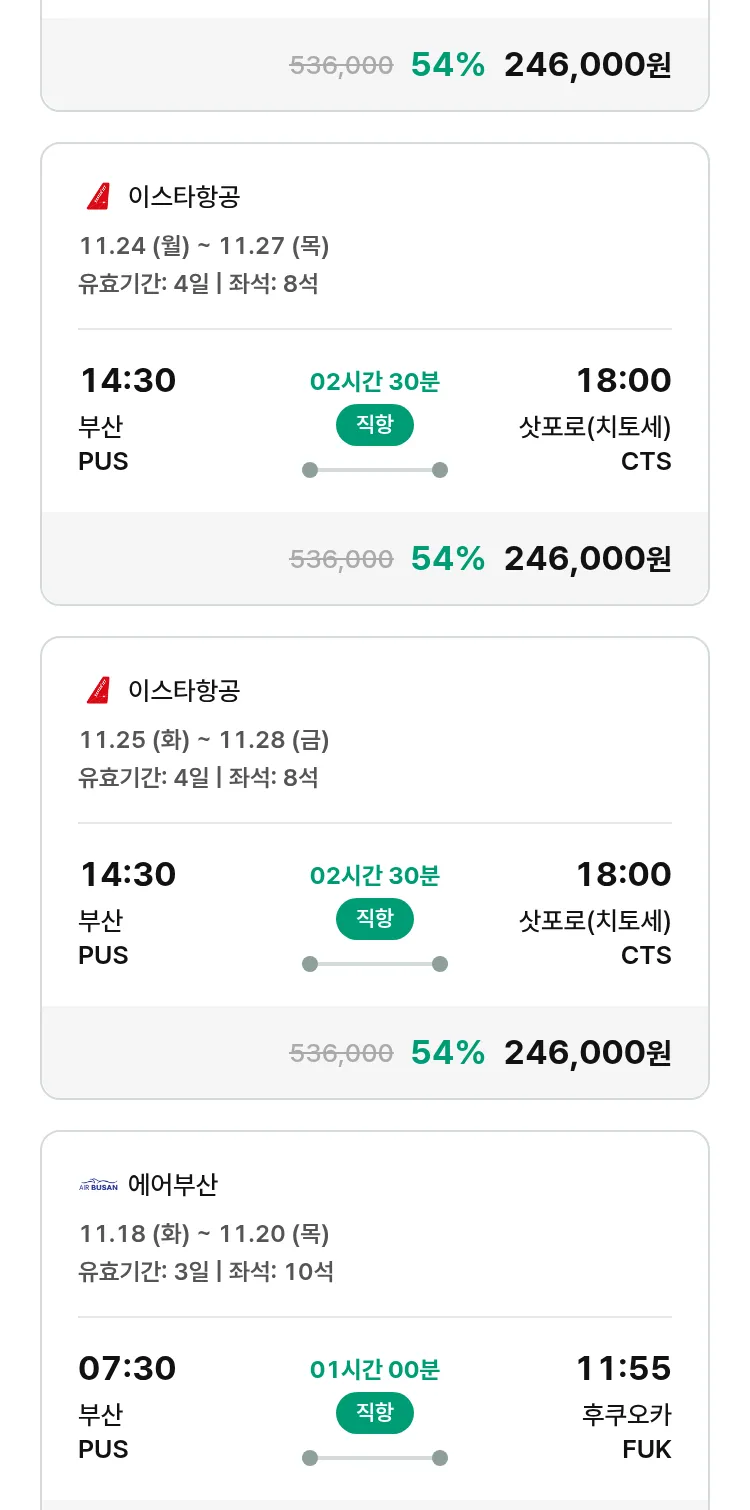Click route line on 11.24 Eastar flight
750x1510 pixels.
[374, 470]
